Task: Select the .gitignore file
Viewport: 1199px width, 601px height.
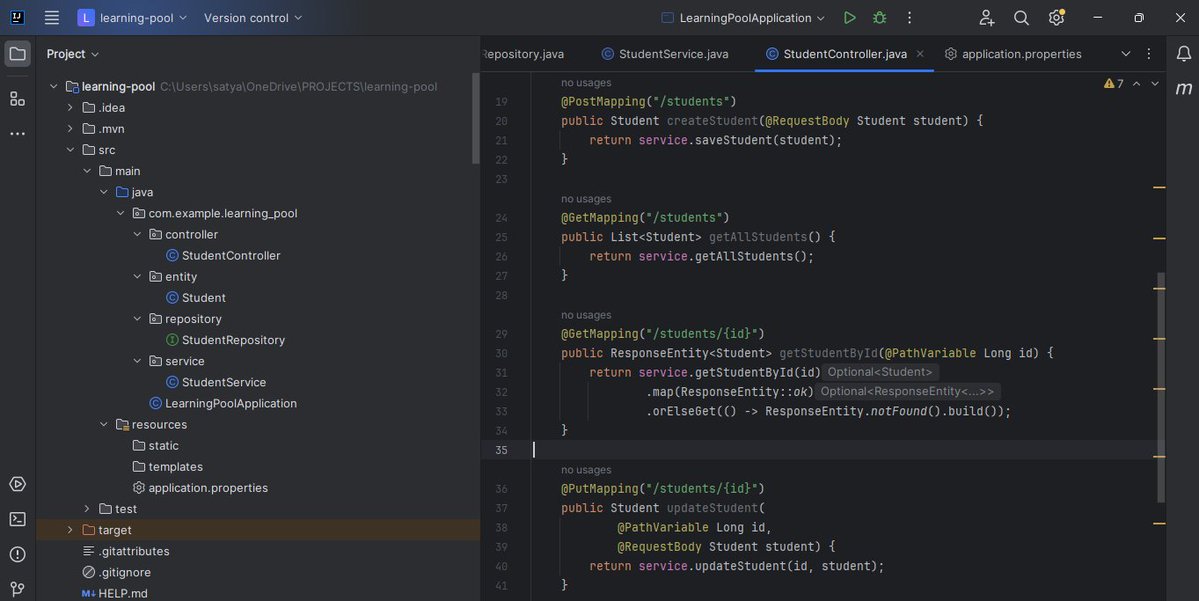Action: (116, 572)
